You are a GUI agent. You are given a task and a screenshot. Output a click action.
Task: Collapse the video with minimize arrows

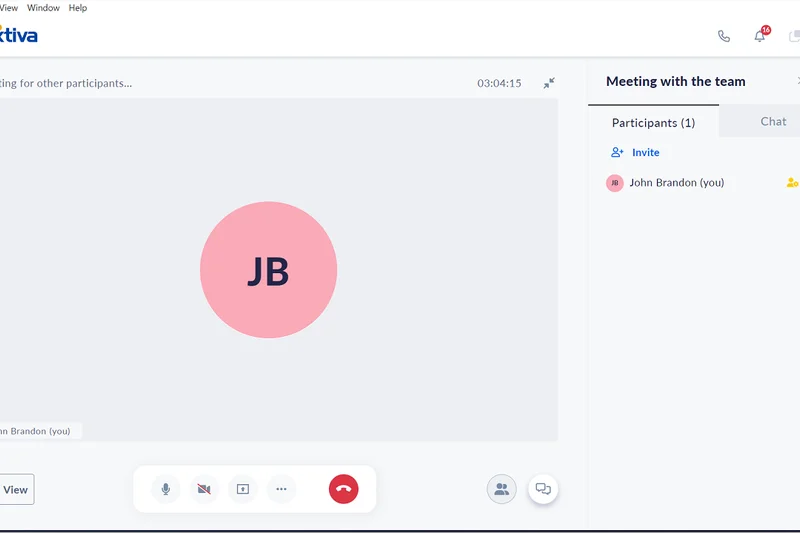pyautogui.click(x=549, y=83)
